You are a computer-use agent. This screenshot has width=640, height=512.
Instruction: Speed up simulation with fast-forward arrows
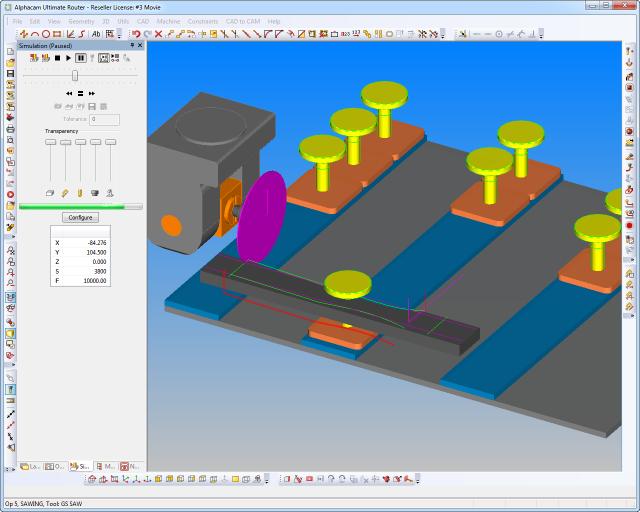click(x=92, y=93)
